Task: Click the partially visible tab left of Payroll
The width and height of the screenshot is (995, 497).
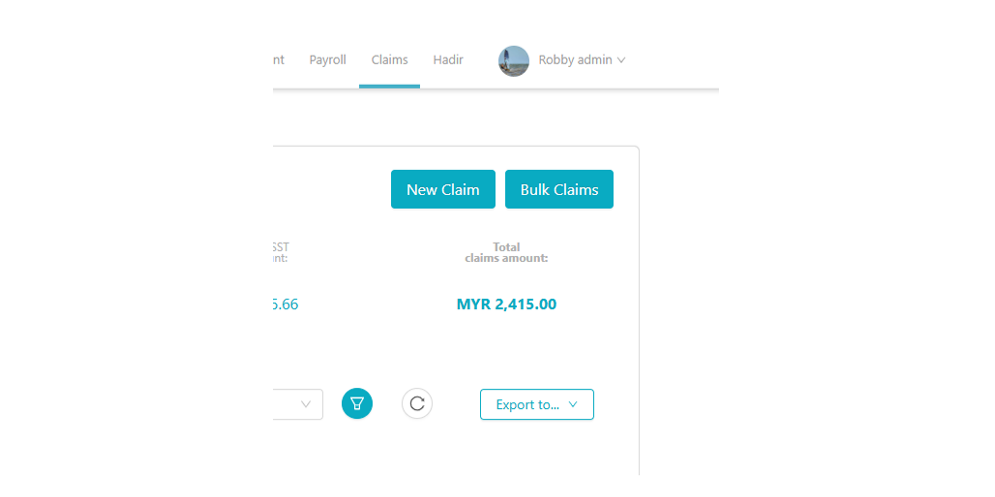Action: (x=278, y=60)
